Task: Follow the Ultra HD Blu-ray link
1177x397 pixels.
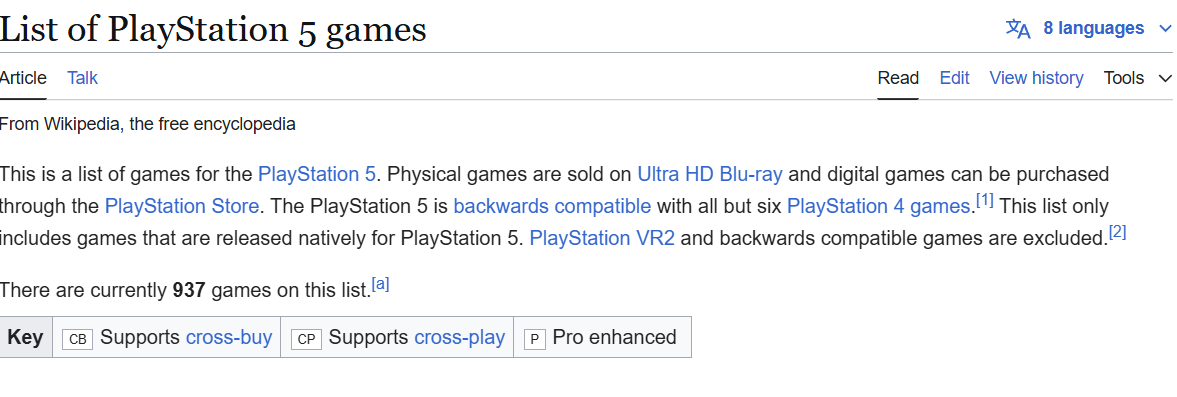Action: 710,175
